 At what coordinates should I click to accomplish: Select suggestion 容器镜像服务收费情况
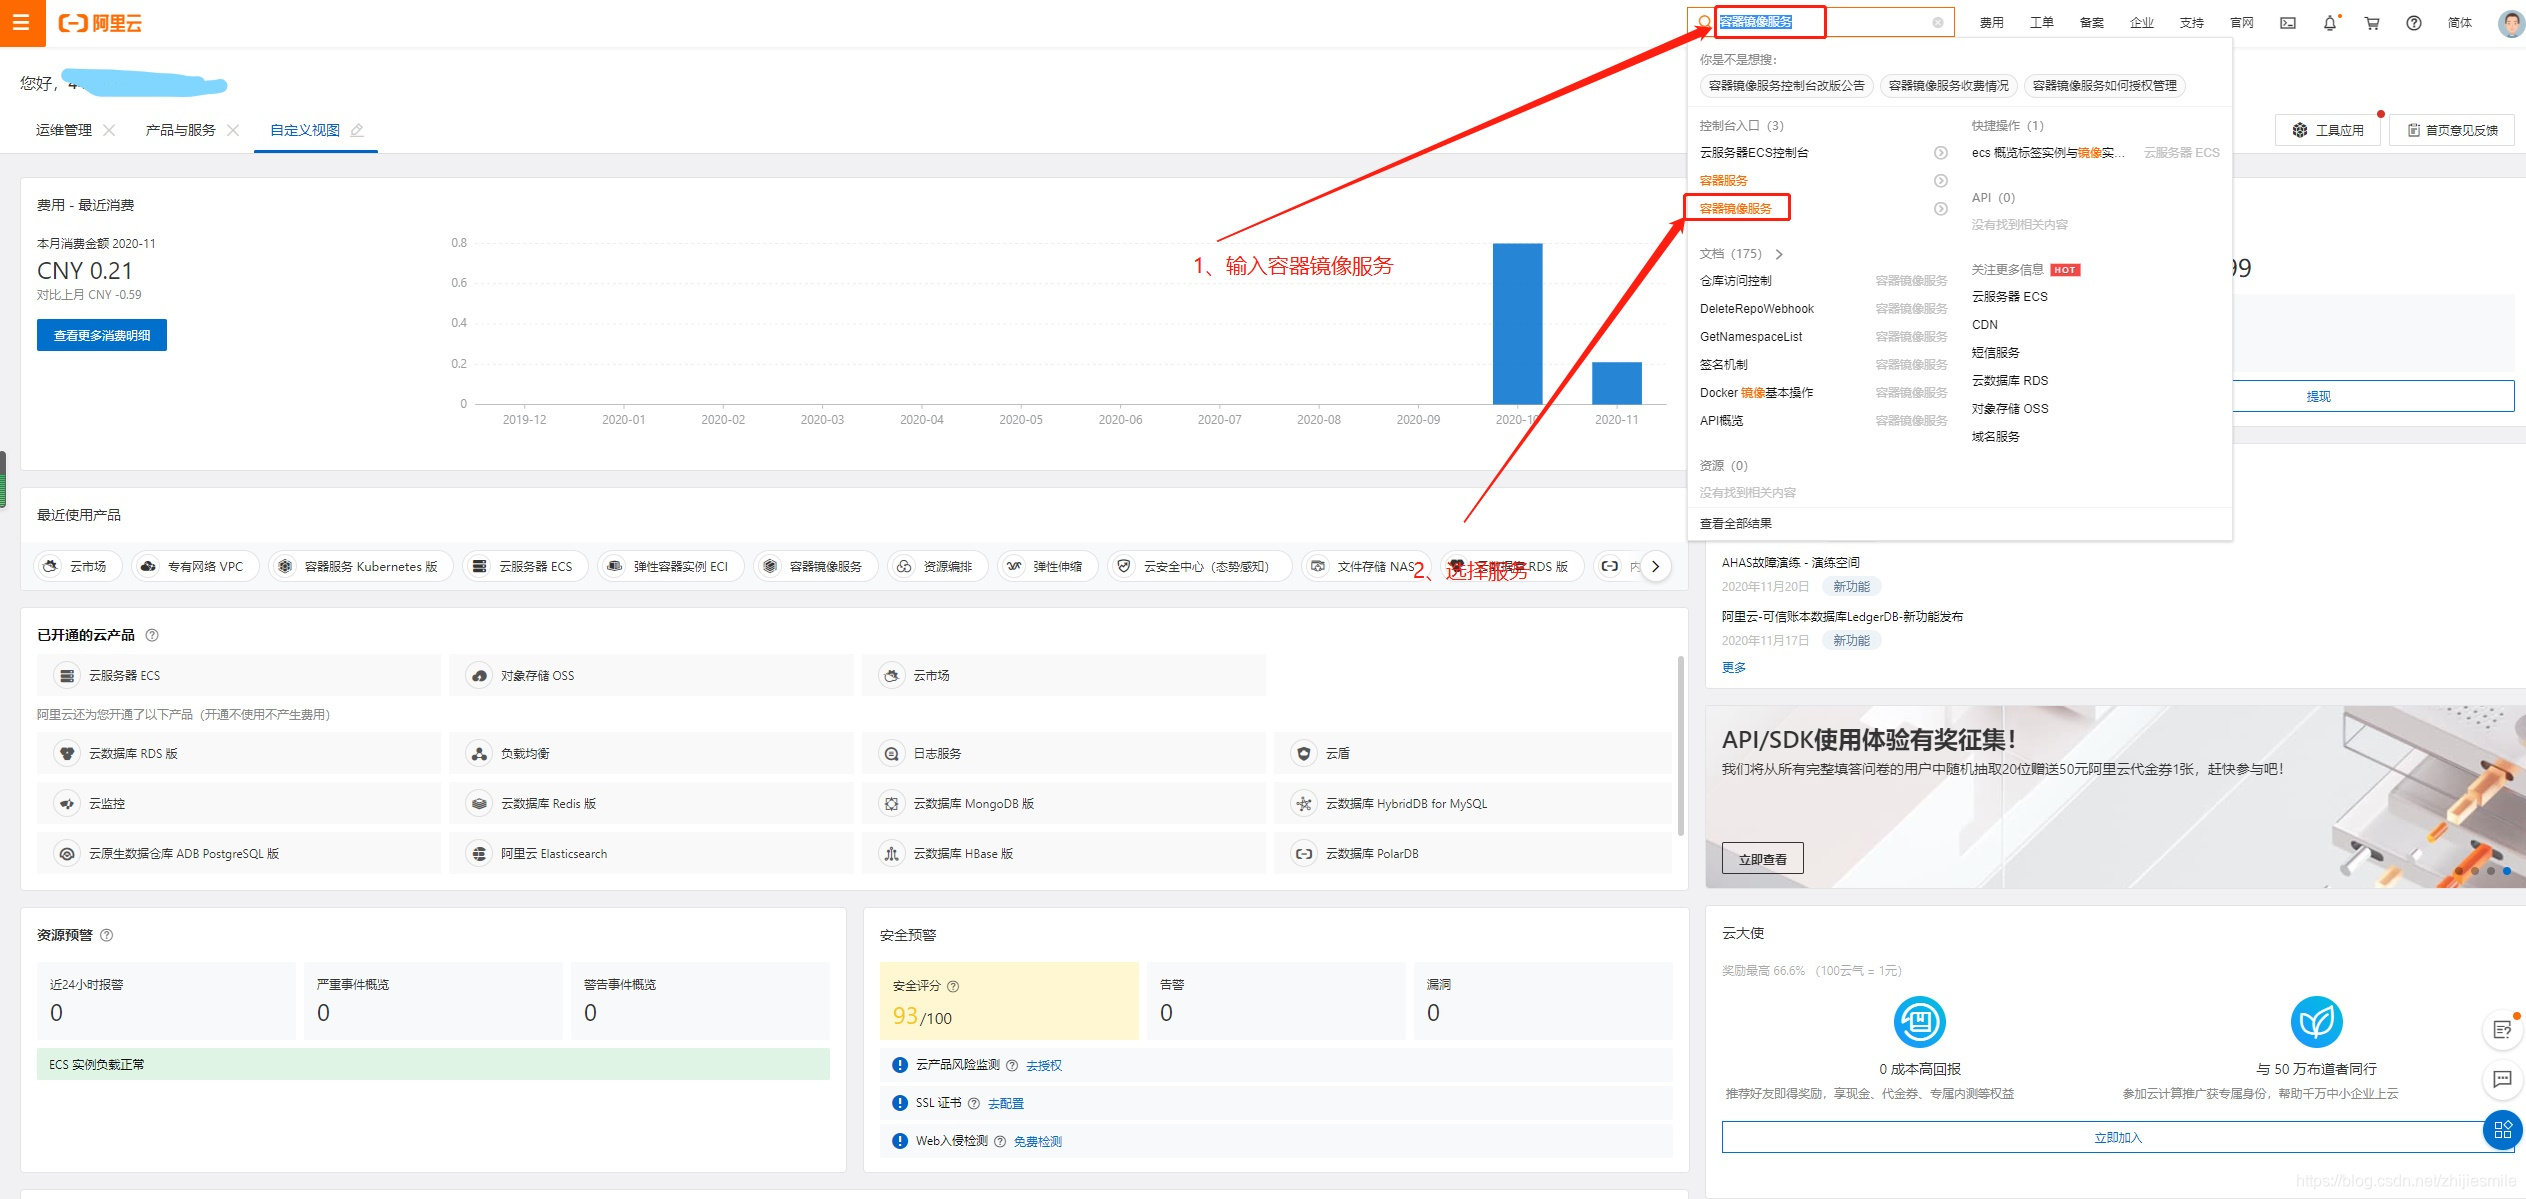[x=1948, y=86]
